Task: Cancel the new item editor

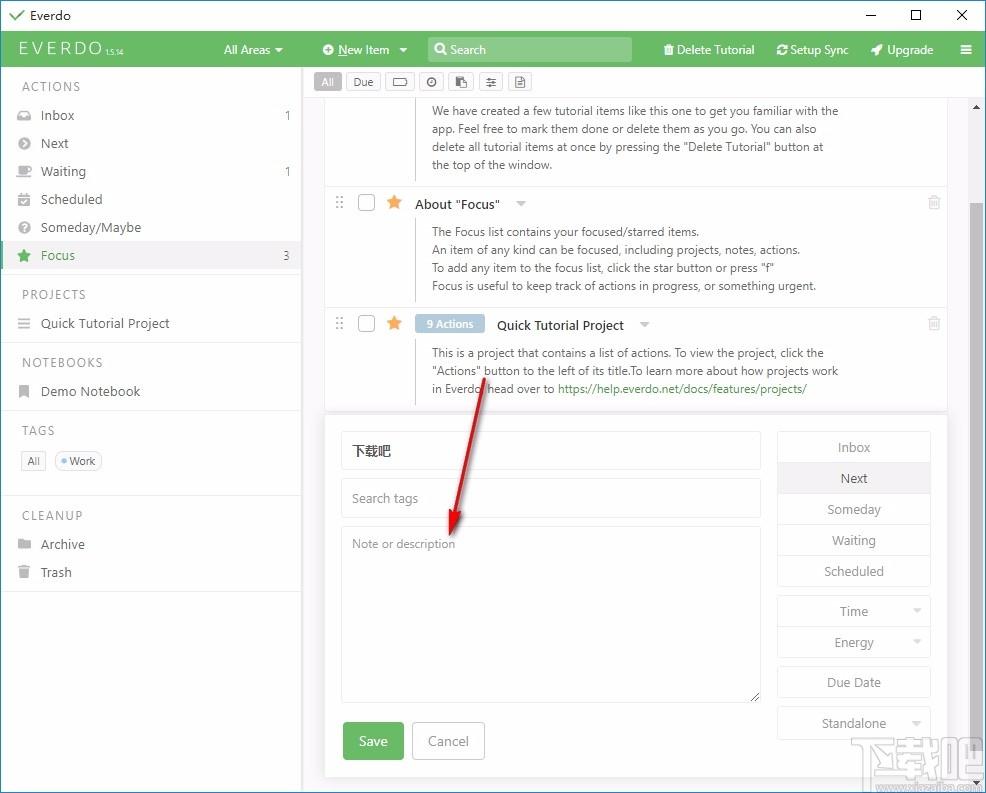Action: coord(448,741)
